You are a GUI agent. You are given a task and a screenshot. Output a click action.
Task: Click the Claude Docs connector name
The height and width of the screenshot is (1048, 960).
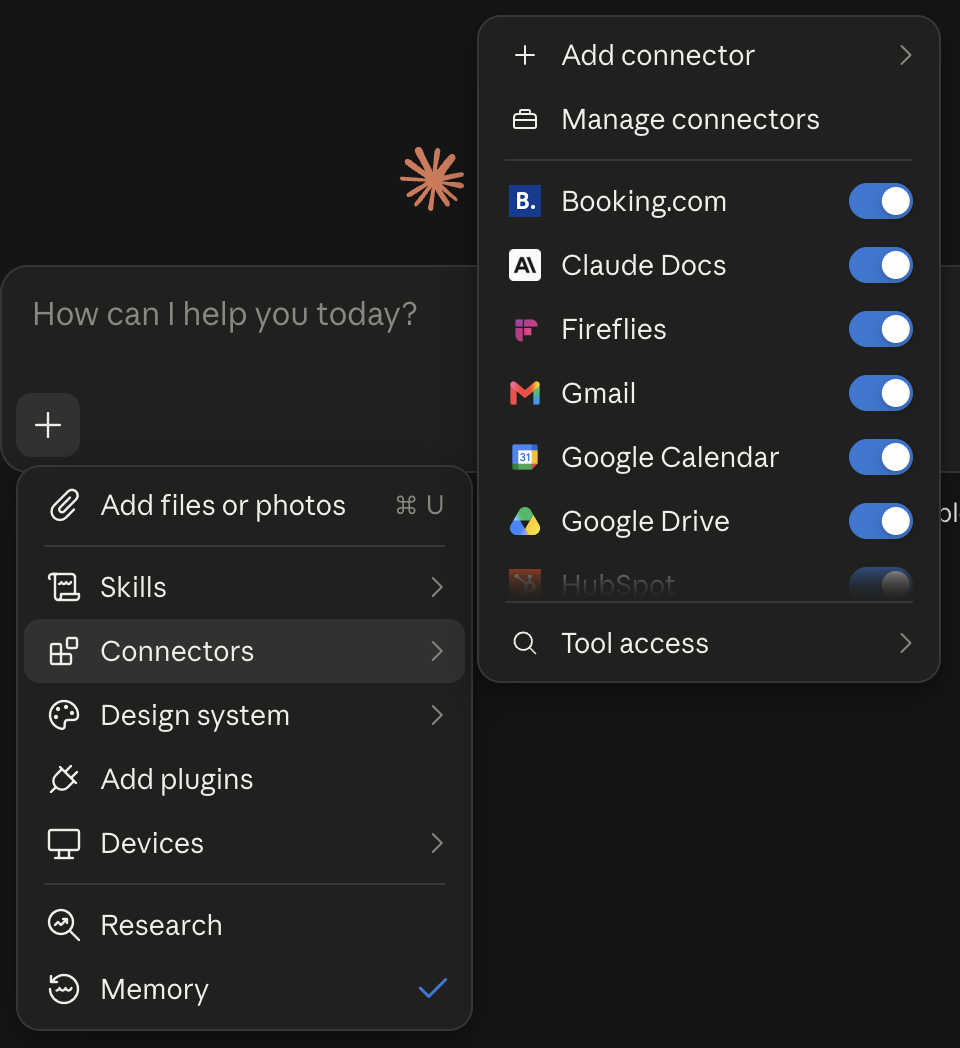pyautogui.click(x=644, y=265)
